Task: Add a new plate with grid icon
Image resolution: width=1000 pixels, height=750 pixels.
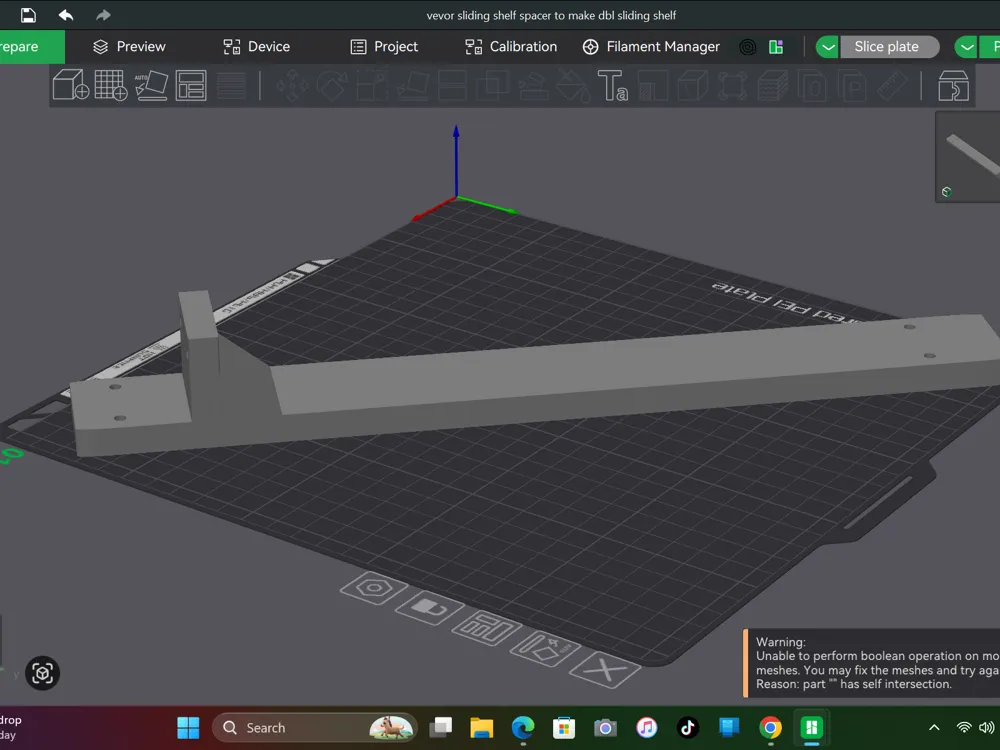Action: [110, 85]
